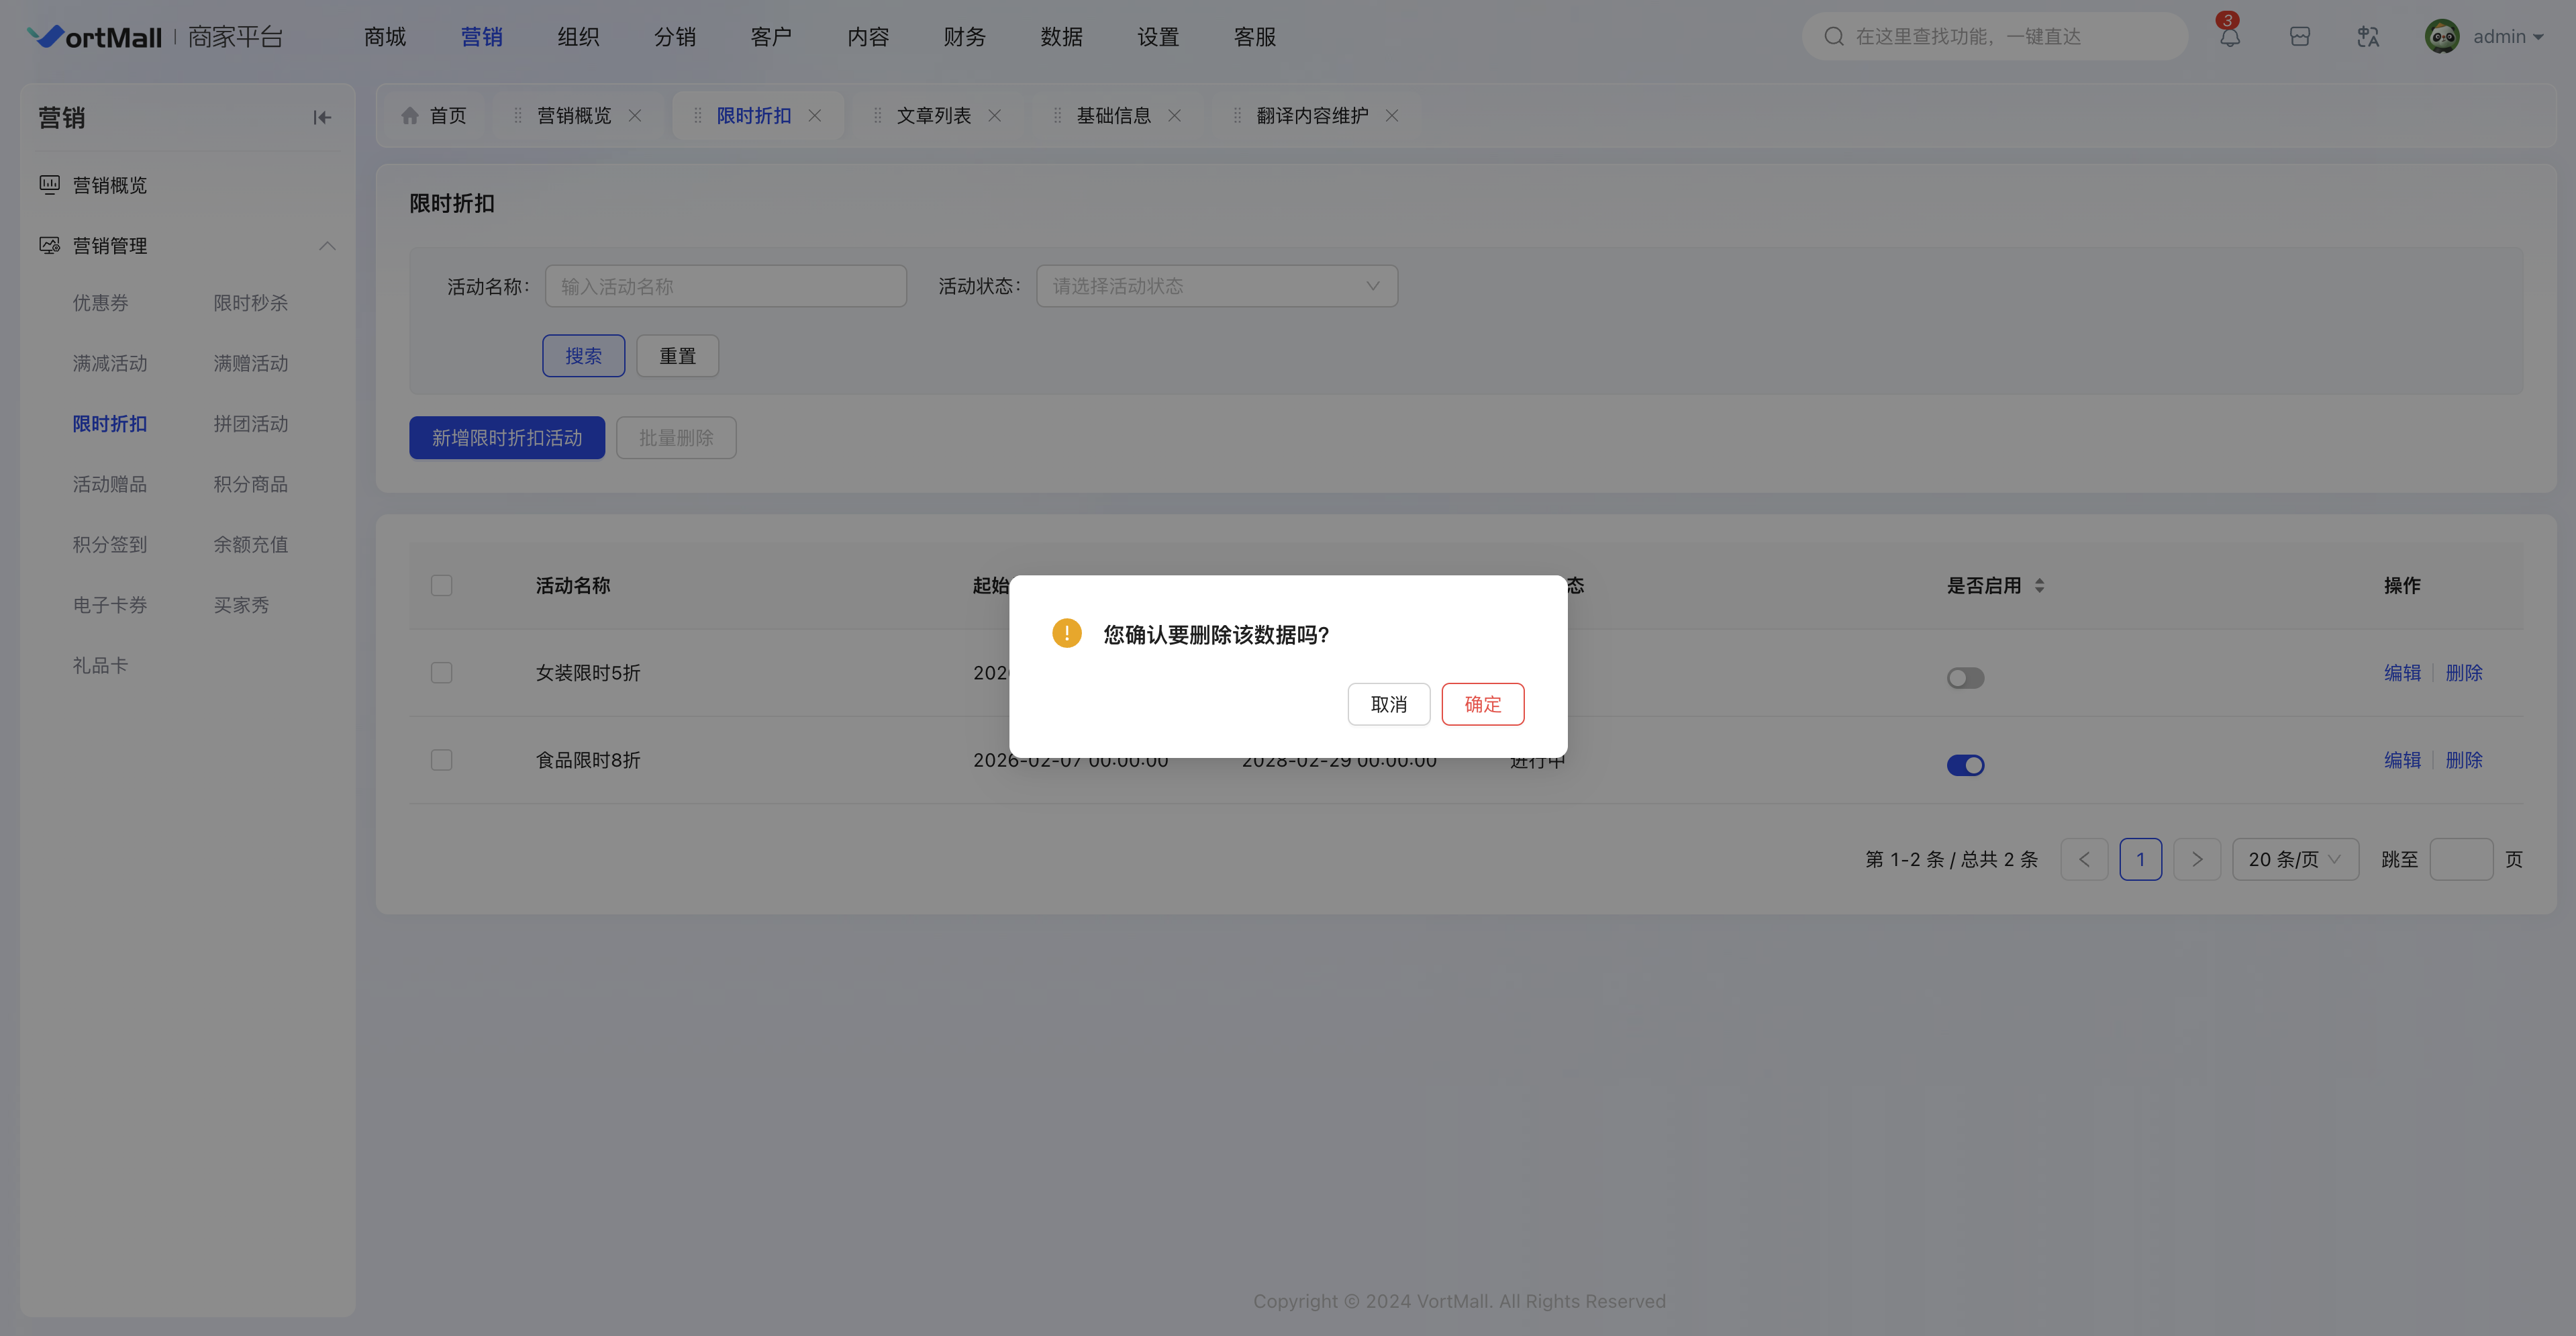The image size is (2576, 1336).
Task: Check the select-all checkbox in the table header
Action: [x=441, y=586]
